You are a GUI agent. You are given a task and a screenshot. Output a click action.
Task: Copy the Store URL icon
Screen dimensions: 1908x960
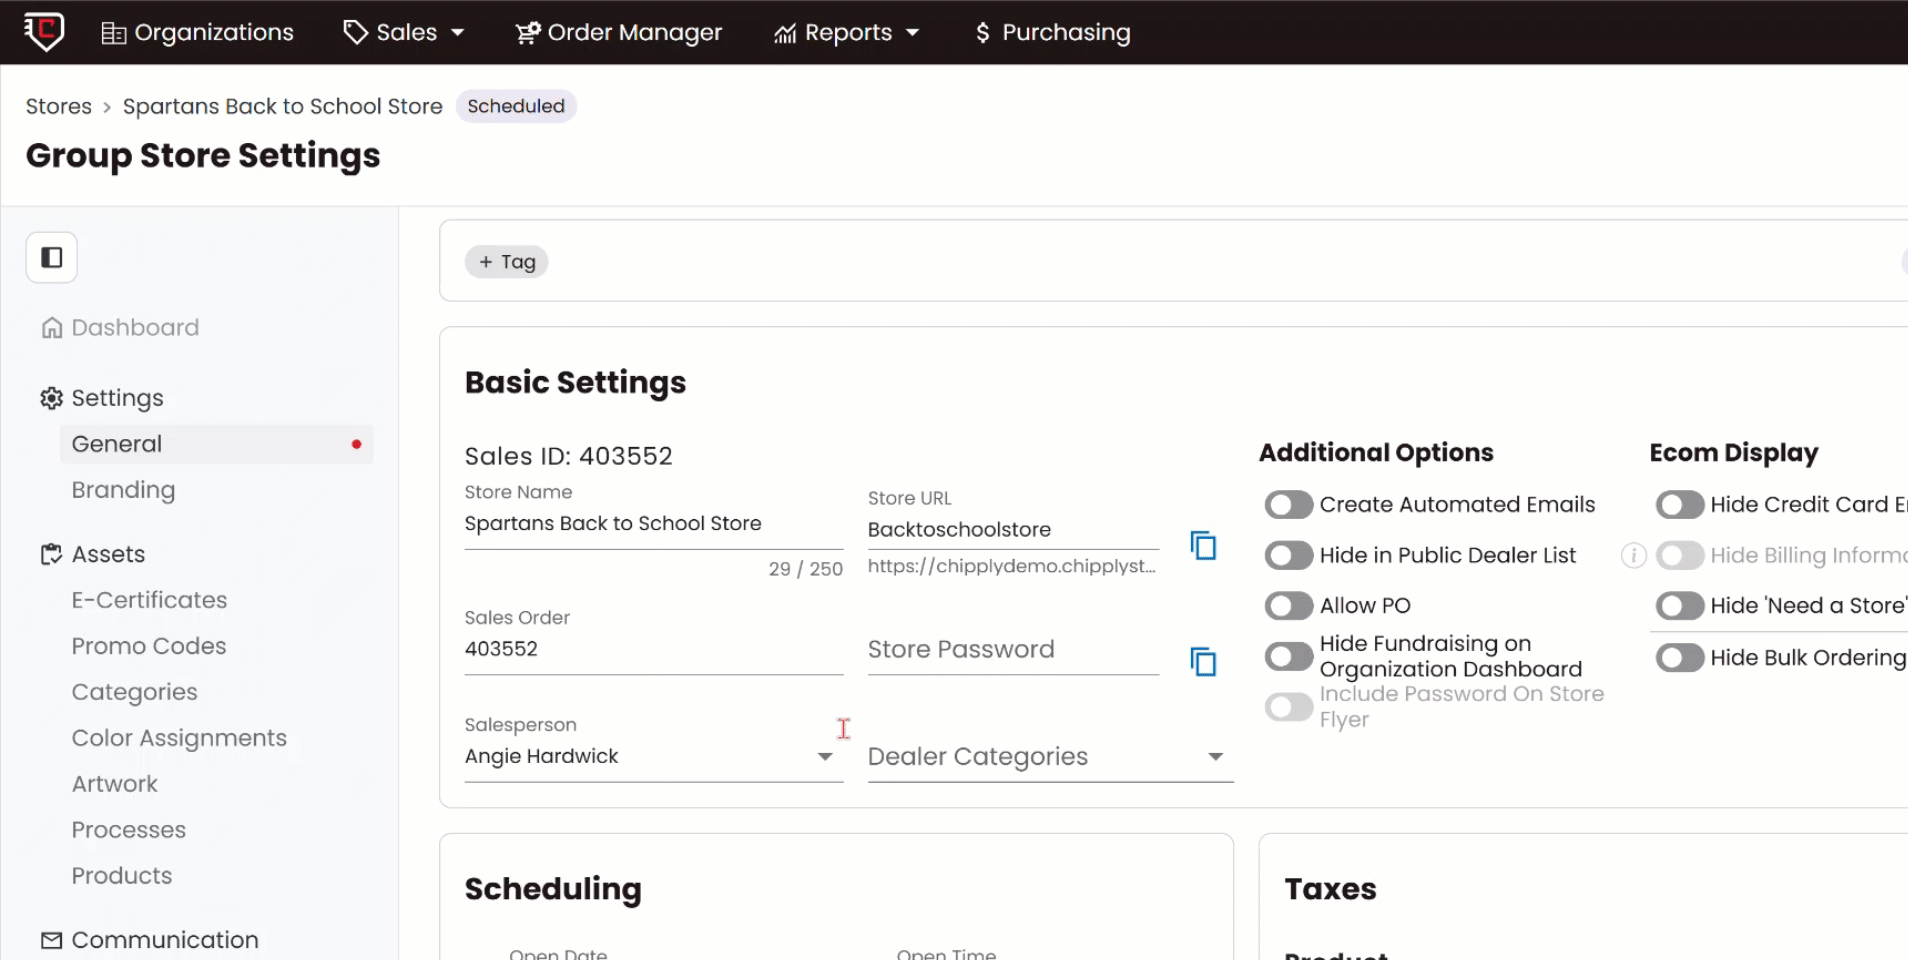tap(1203, 545)
